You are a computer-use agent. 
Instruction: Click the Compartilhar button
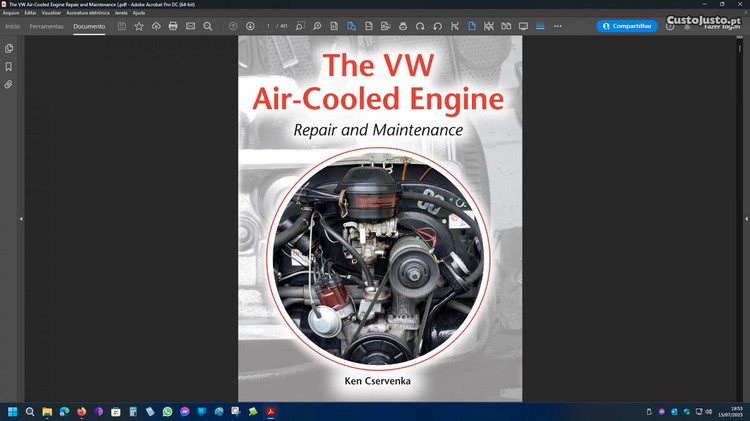pos(626,26)
